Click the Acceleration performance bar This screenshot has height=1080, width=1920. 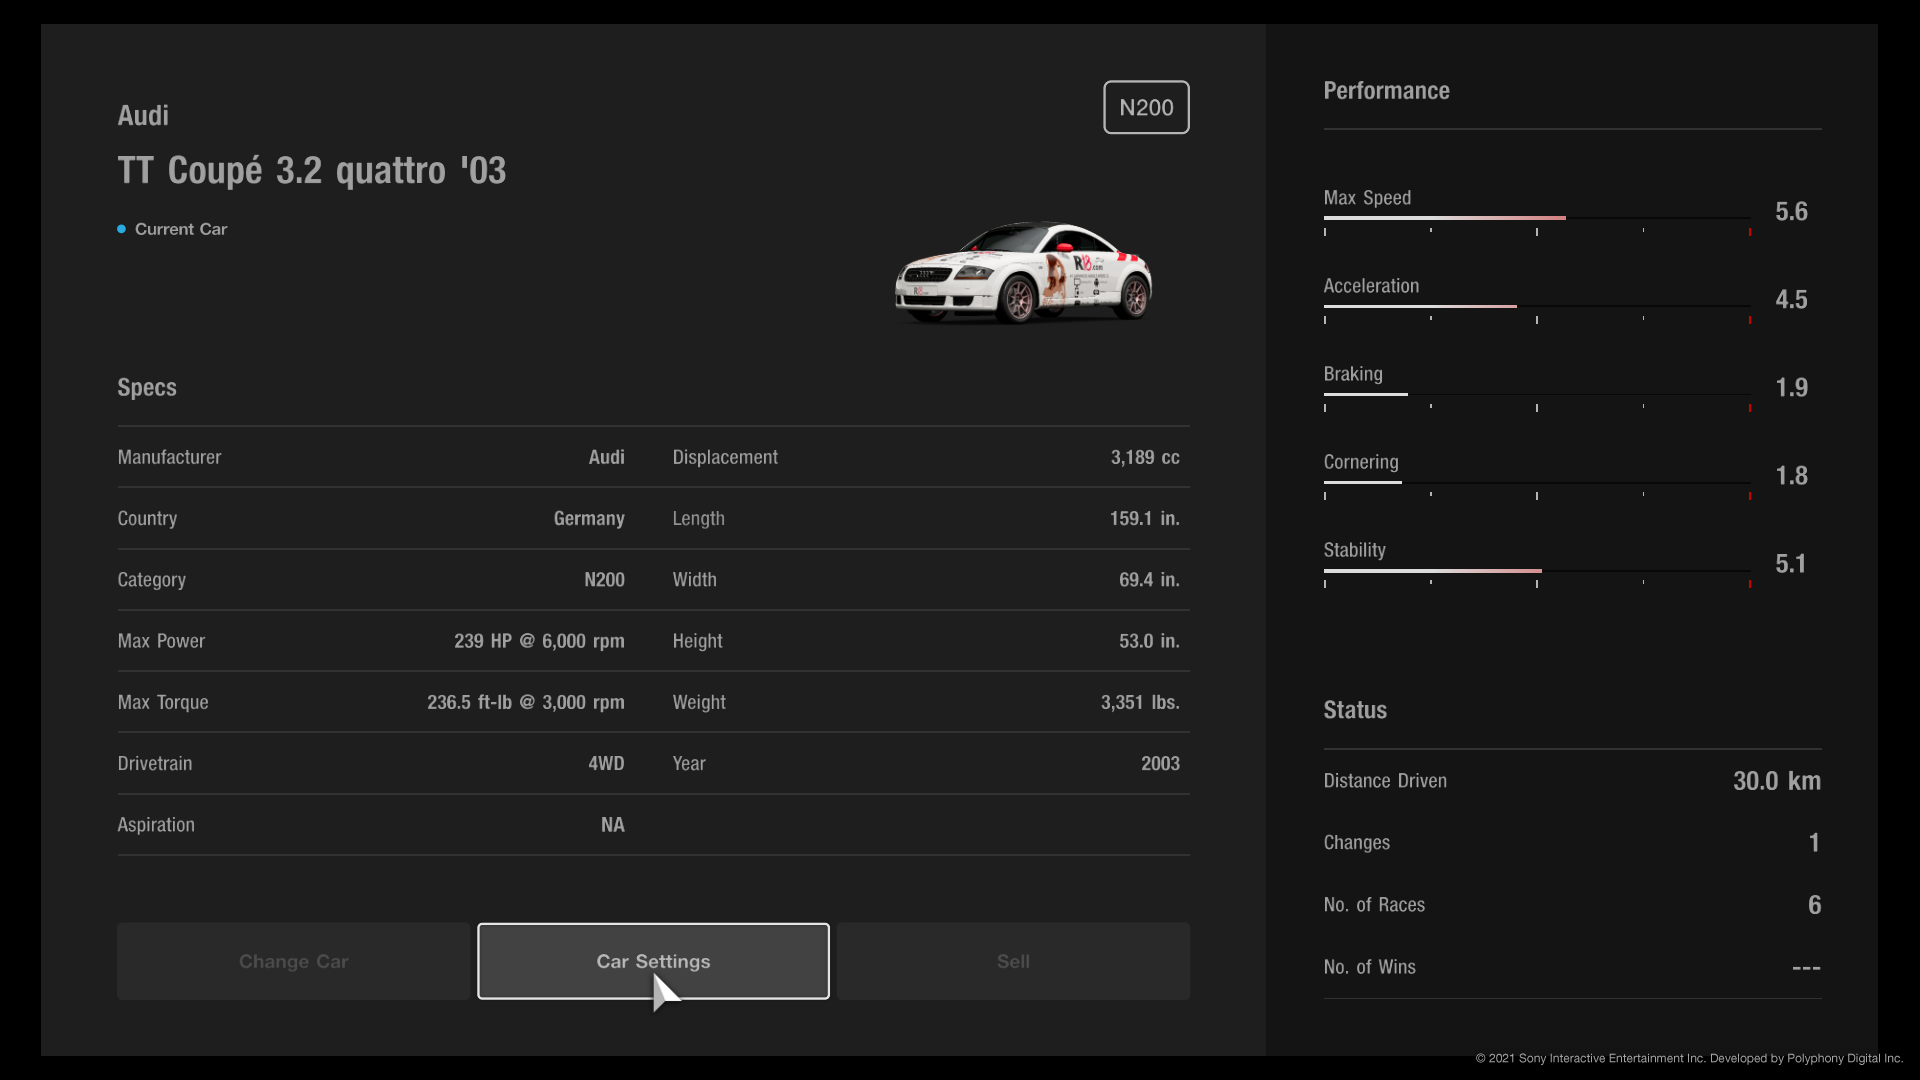[x=1537, y=306]
